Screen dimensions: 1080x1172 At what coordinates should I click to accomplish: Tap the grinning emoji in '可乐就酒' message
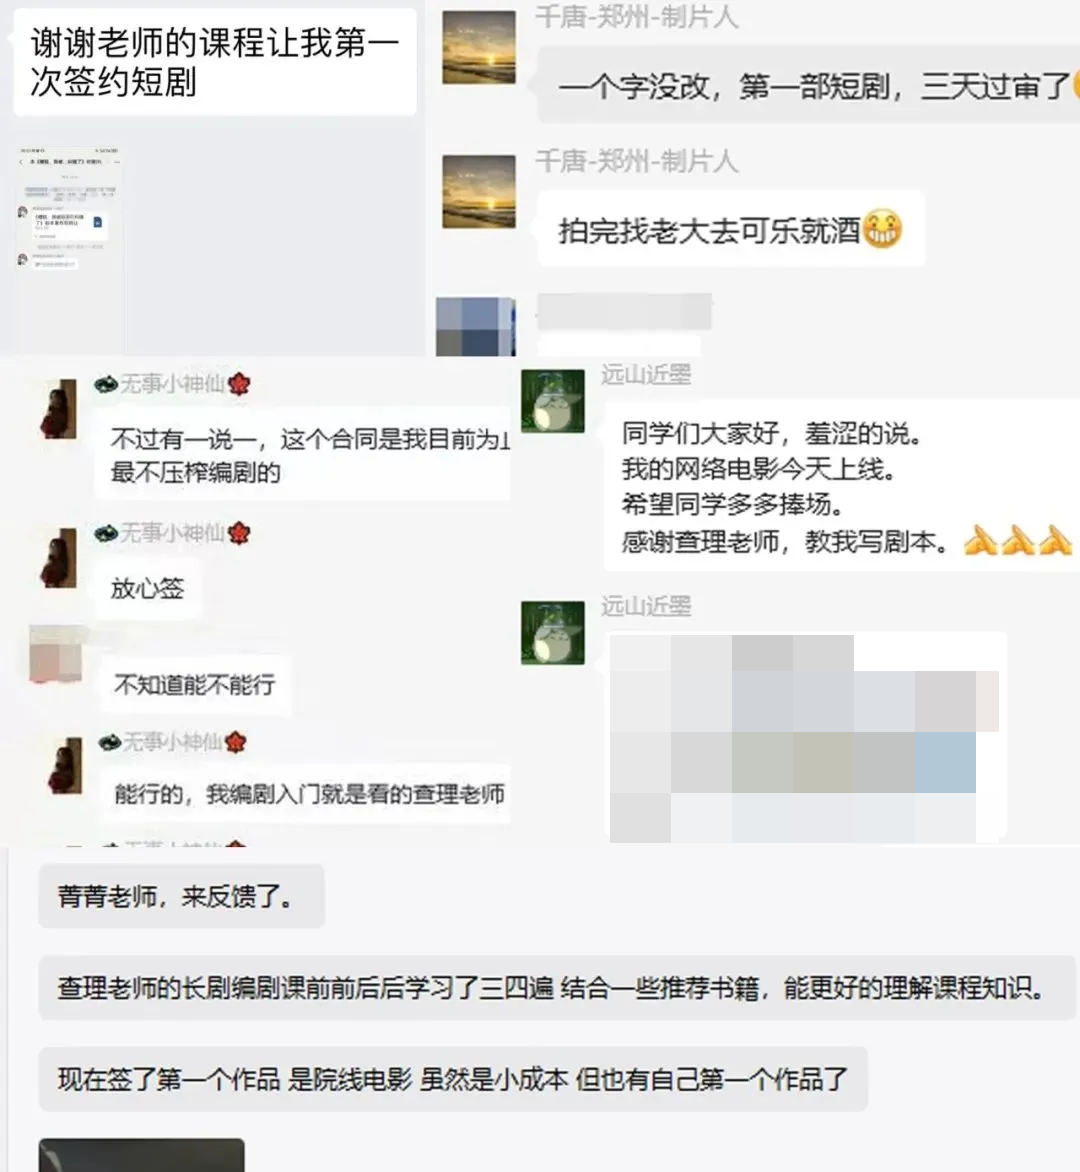[882, 229]
